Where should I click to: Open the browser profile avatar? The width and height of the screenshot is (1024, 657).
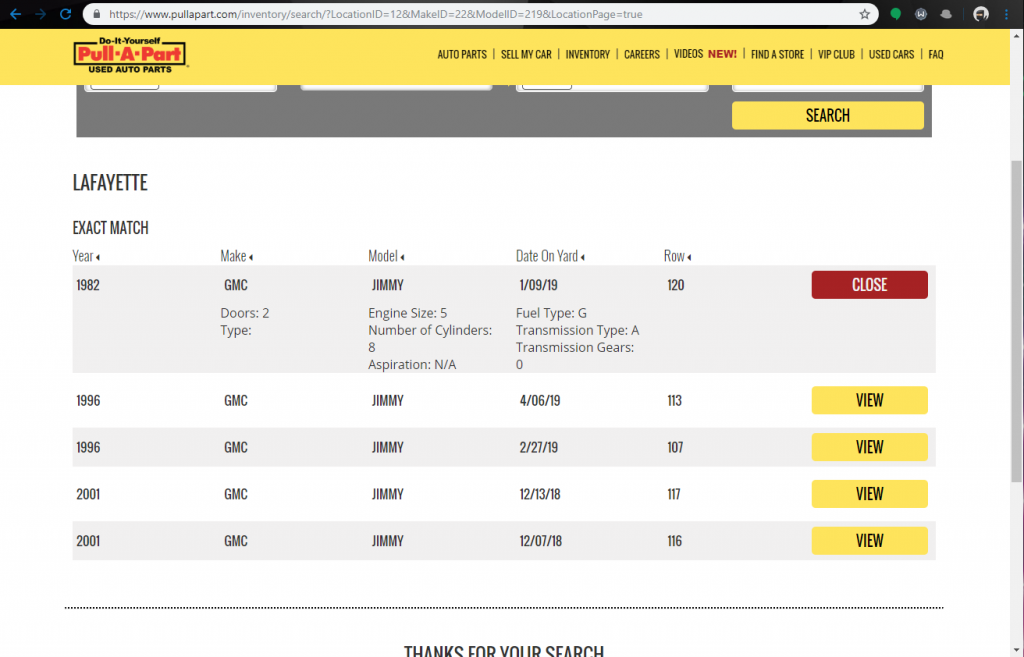981,14
